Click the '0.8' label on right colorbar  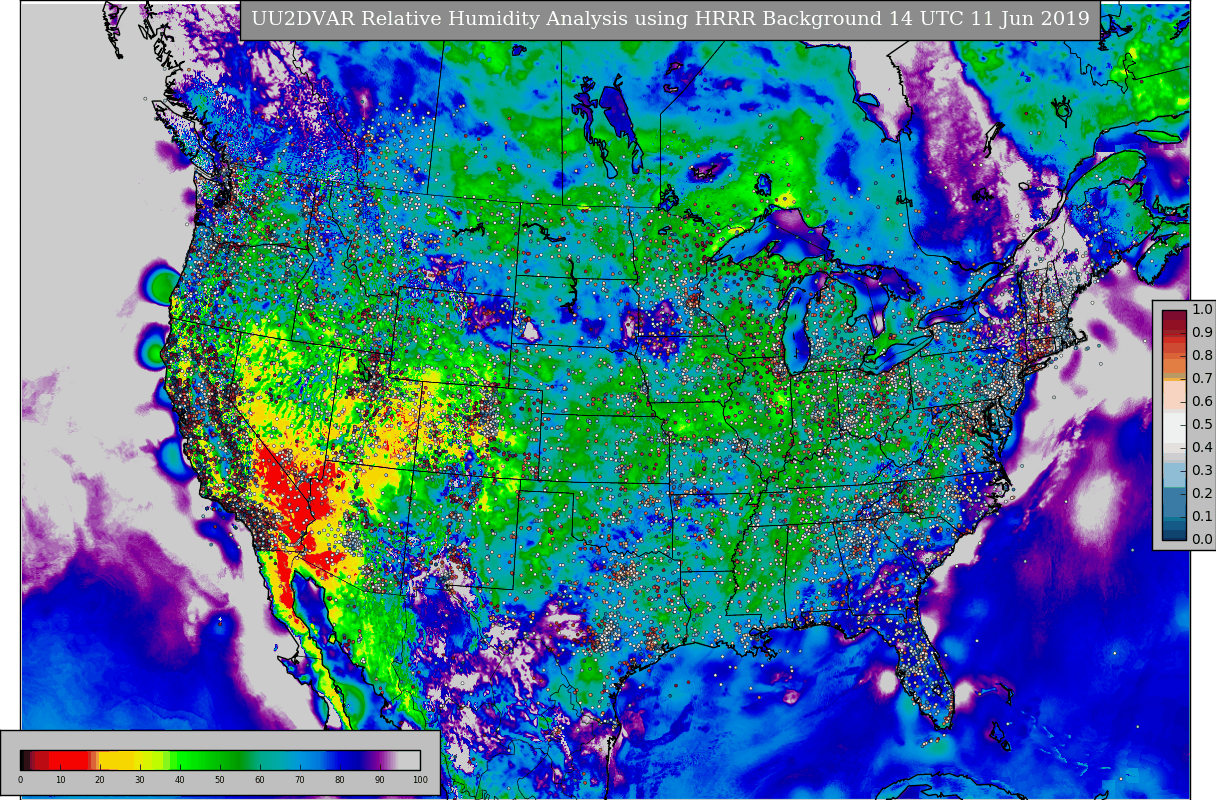coord(1202,356)
